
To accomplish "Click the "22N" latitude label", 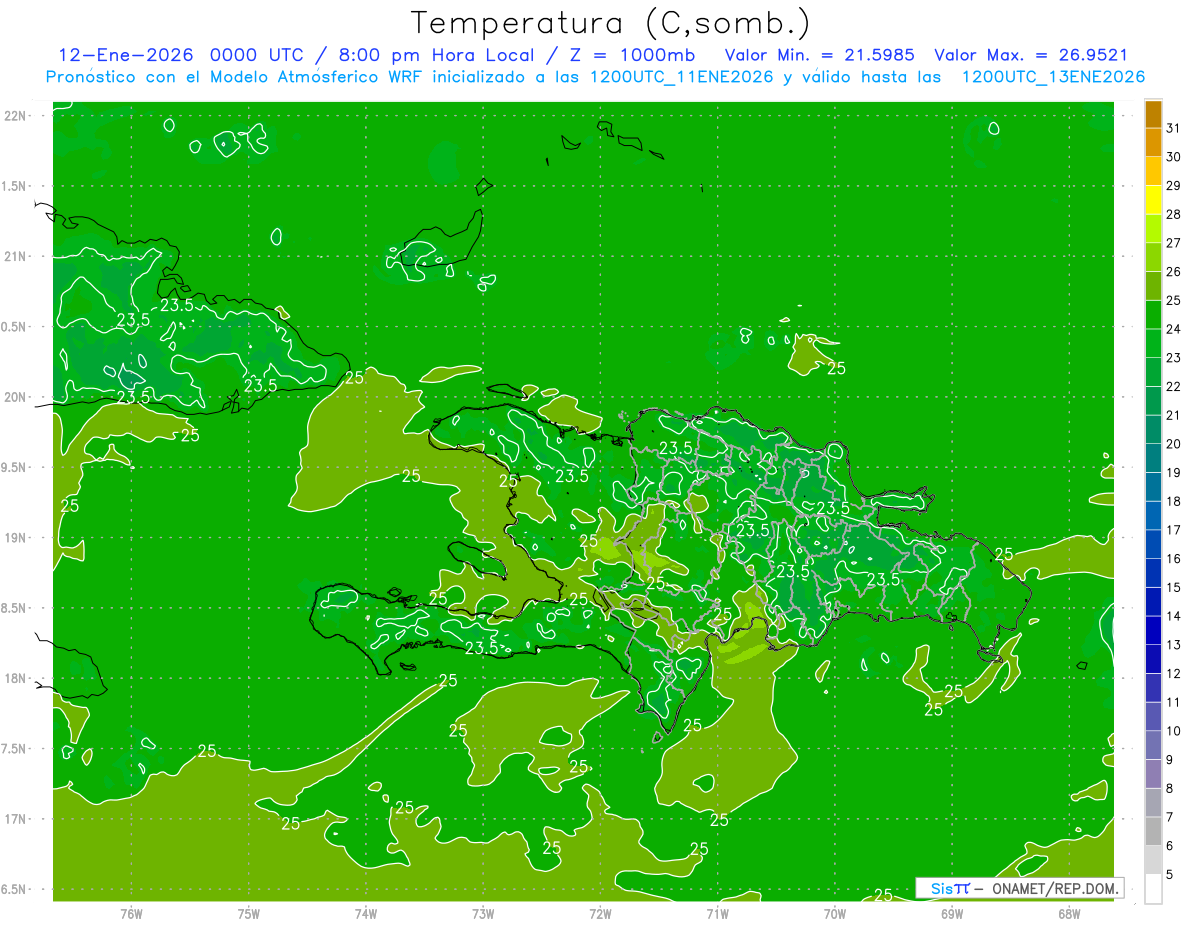I will (15, 116).
